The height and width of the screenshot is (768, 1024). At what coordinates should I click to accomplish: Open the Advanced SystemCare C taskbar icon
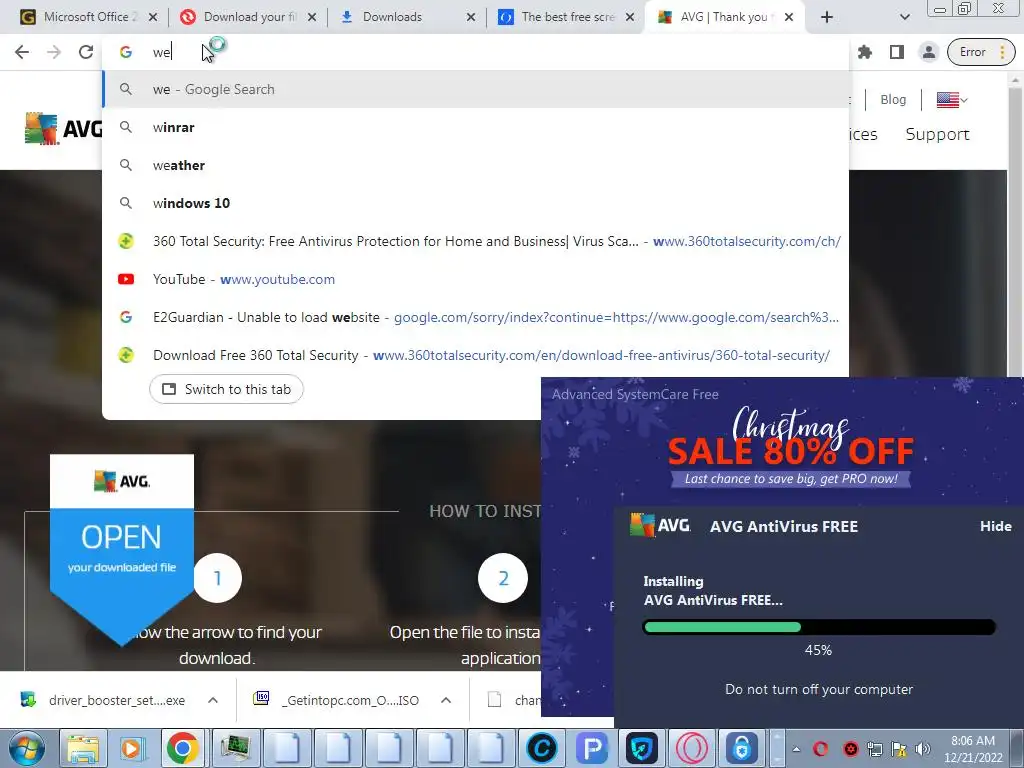click(541, 748)
